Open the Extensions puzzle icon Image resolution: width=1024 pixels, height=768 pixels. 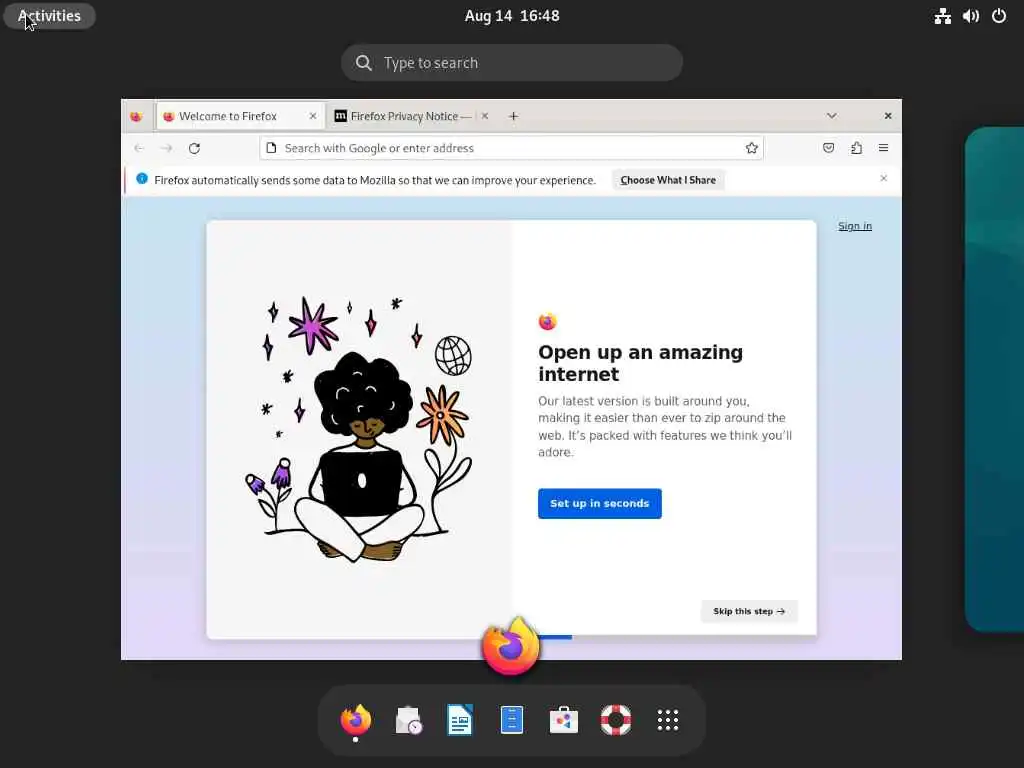856,148
